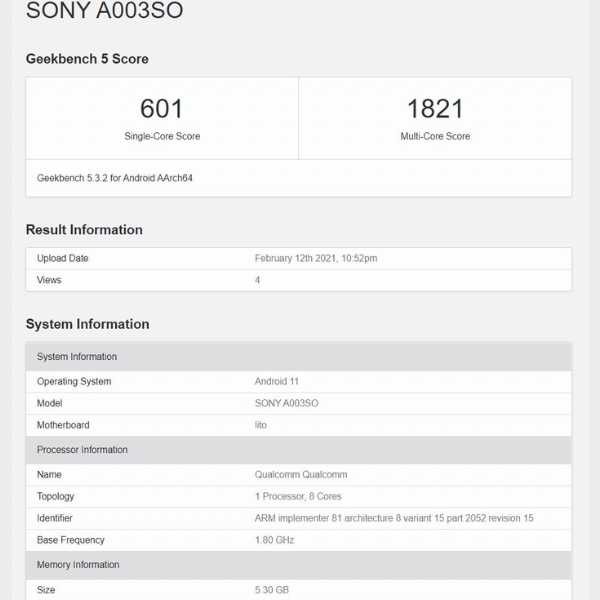Image resolution: width=600 pixels, height=600 pixels.
Task: Click the Memory Information header row
Action: pyautogui.click(x=298, y=565)
